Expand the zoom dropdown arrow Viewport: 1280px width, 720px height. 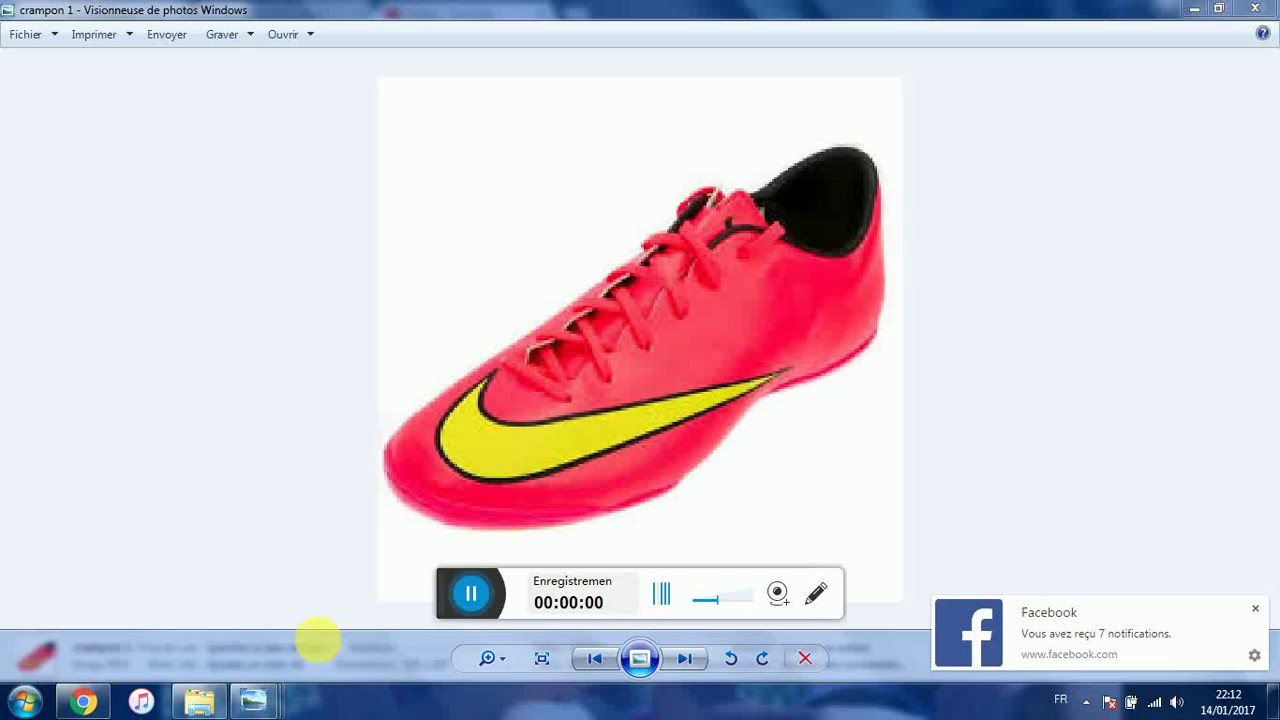click(502, 659)
